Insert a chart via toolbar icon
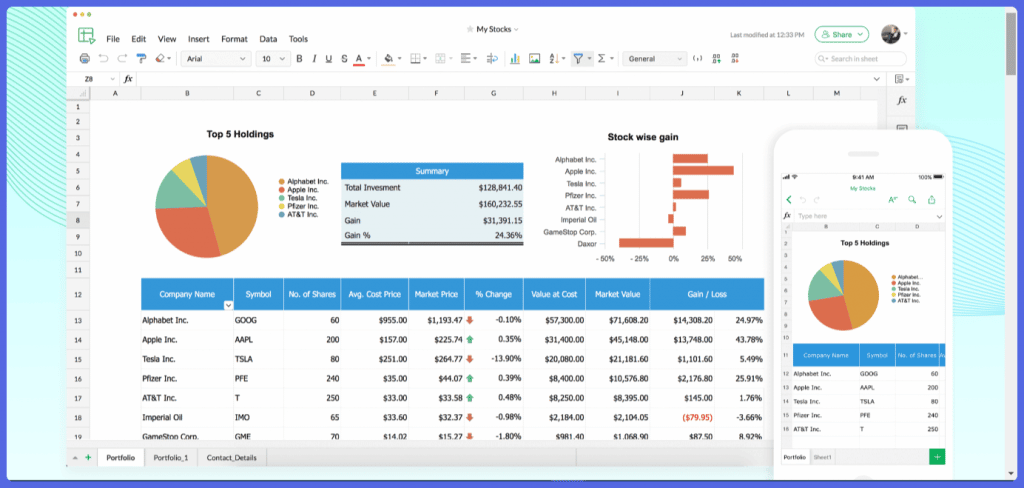1024x488 pixels. [515, 59]
